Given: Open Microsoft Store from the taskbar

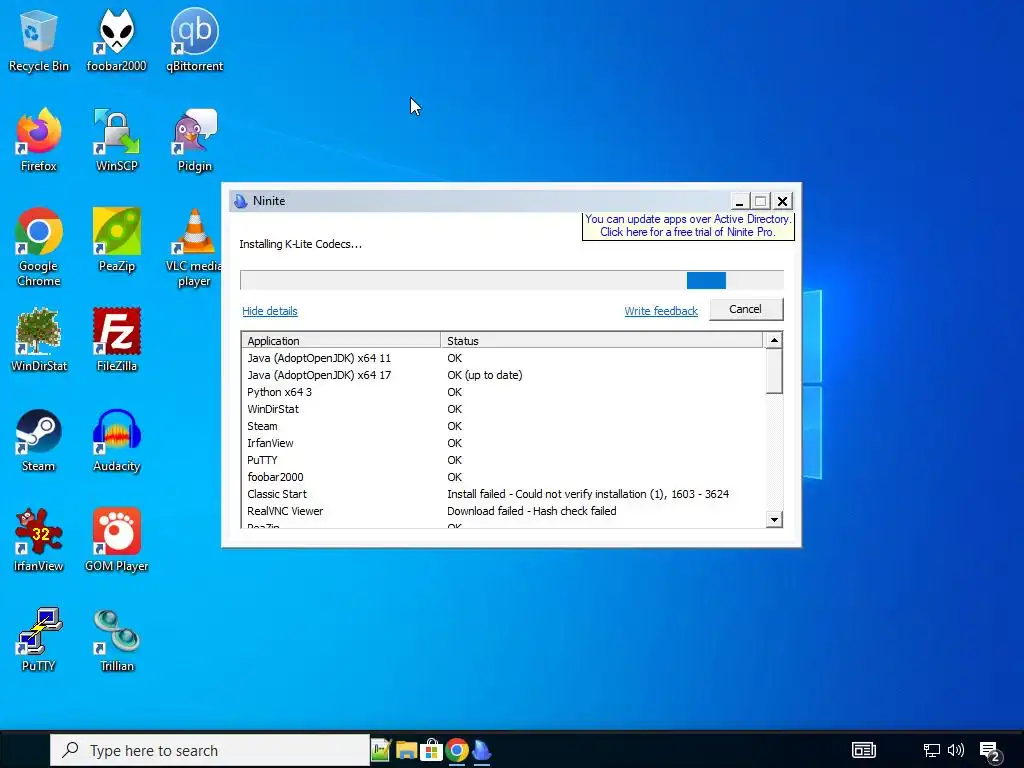Looking at the screenshot, I should 431,750.
